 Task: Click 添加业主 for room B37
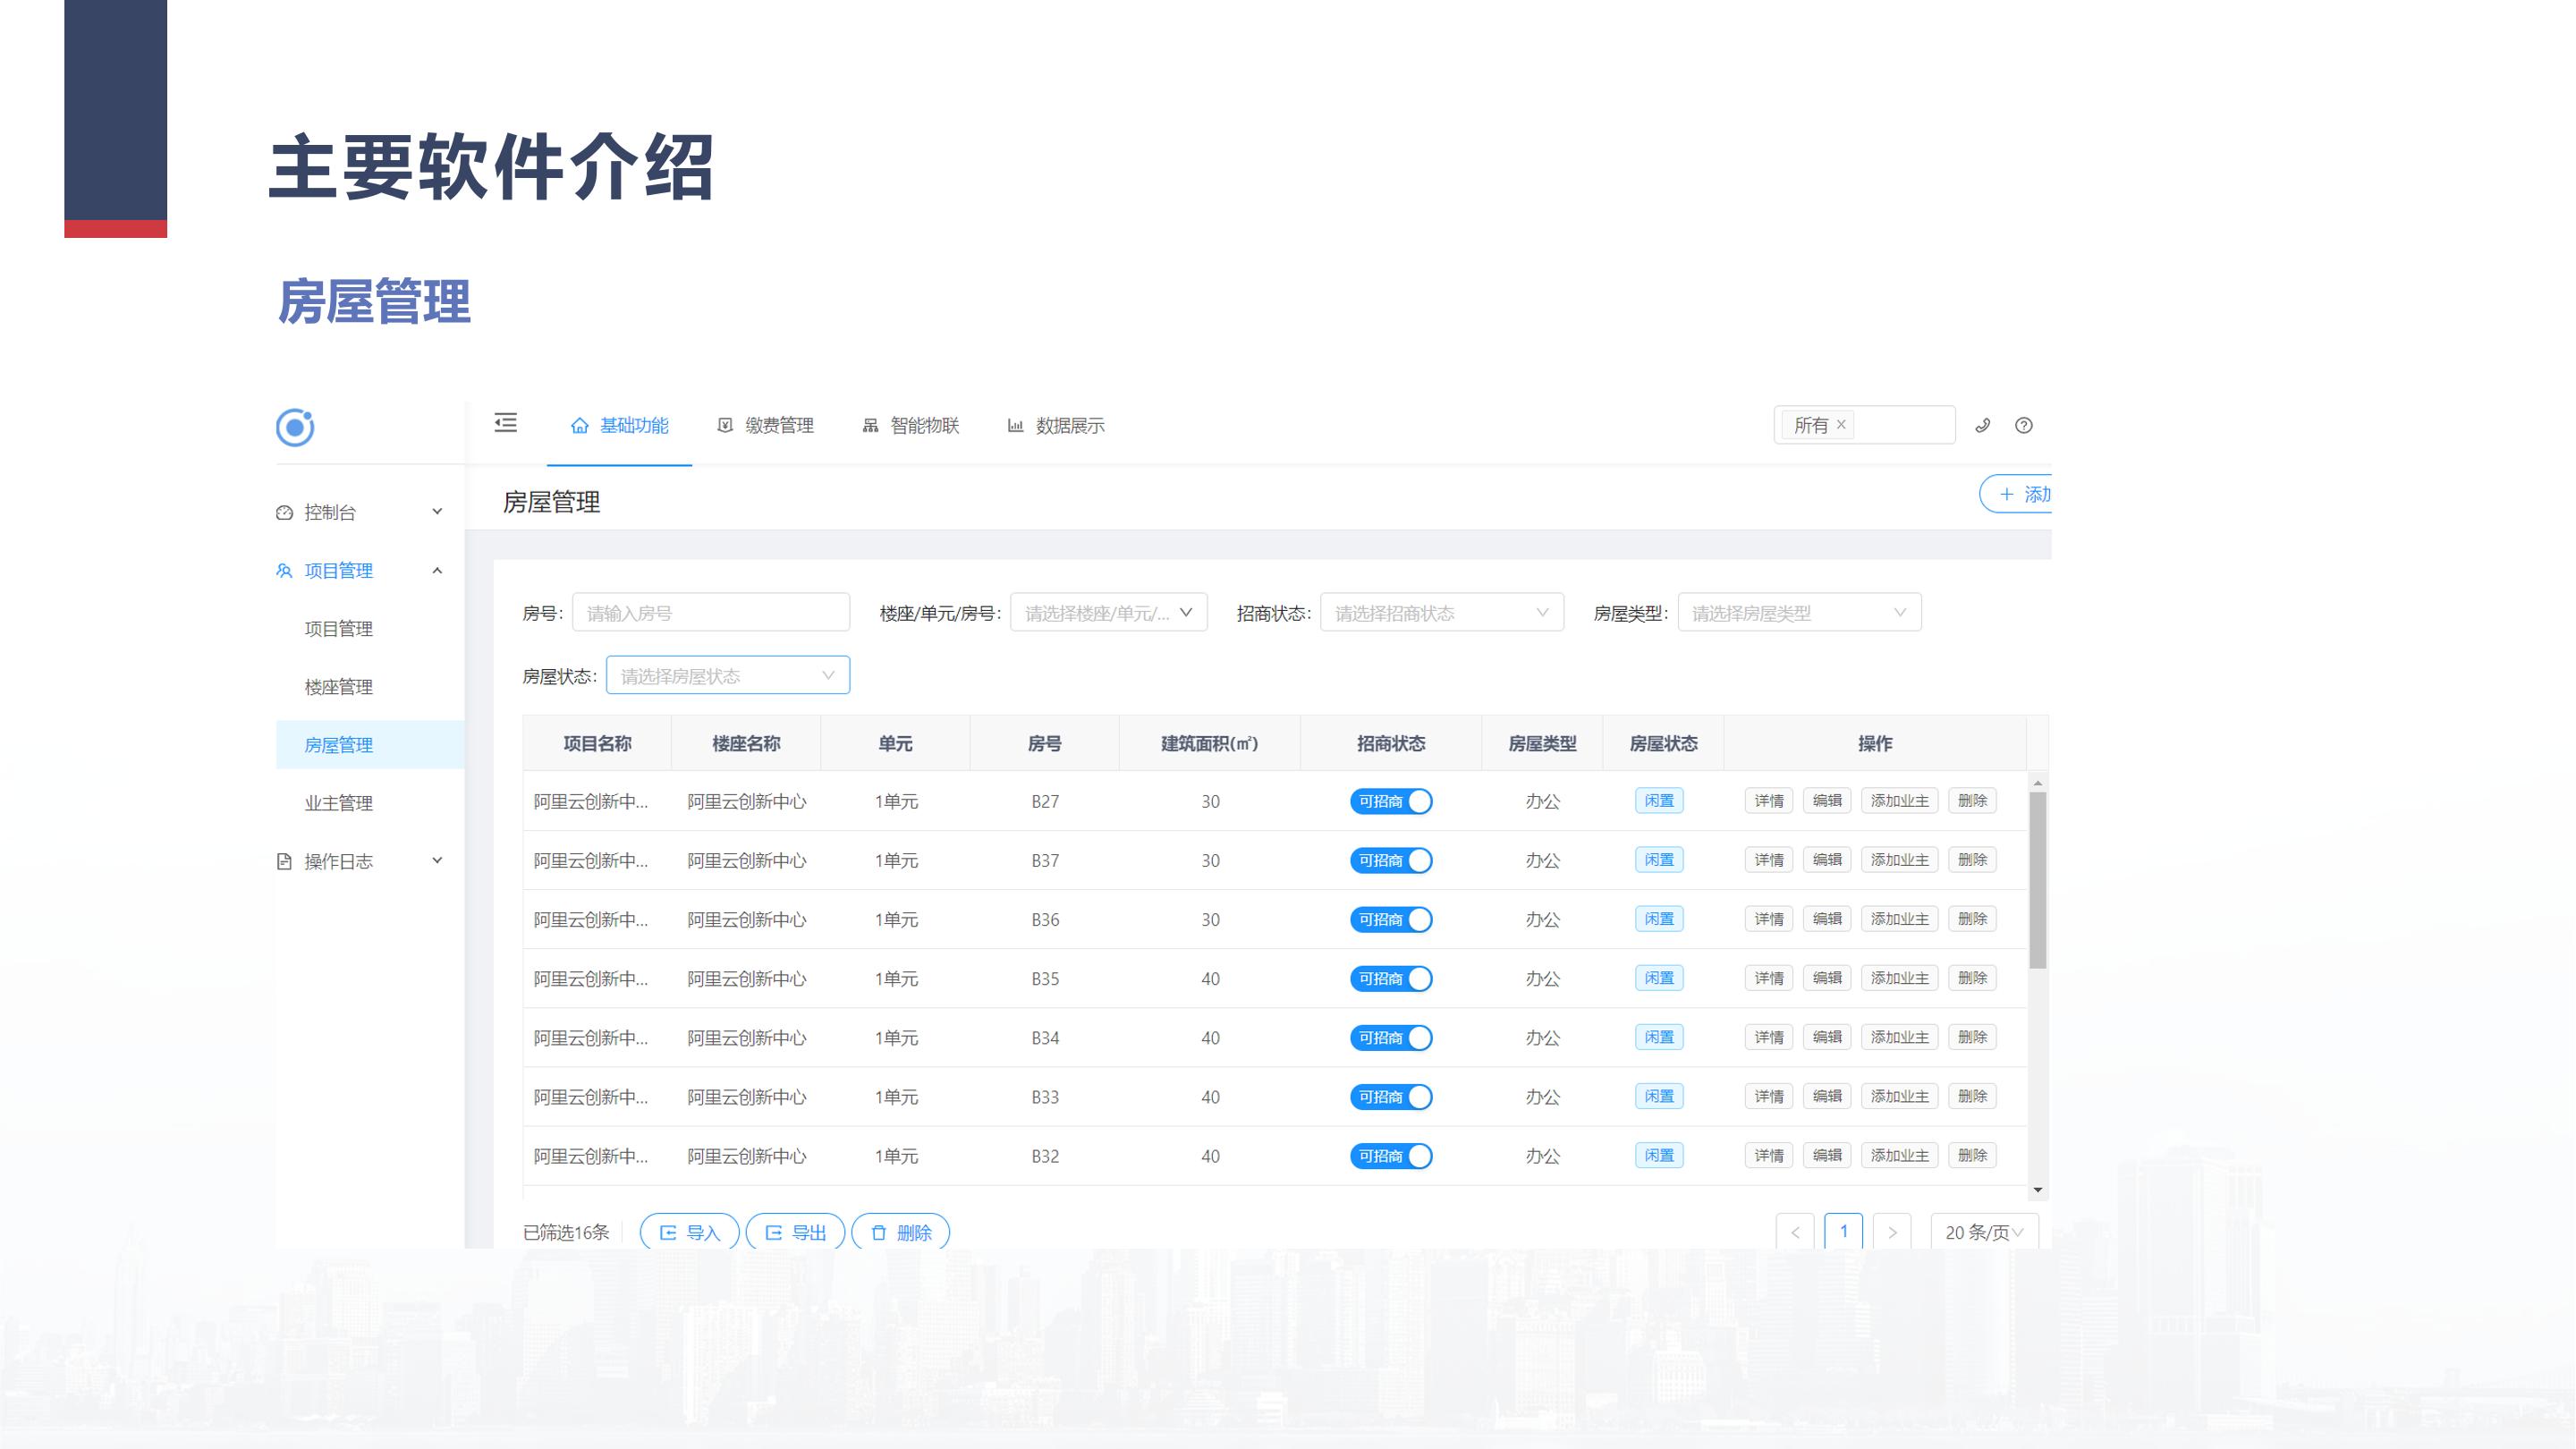[1899, 860]
